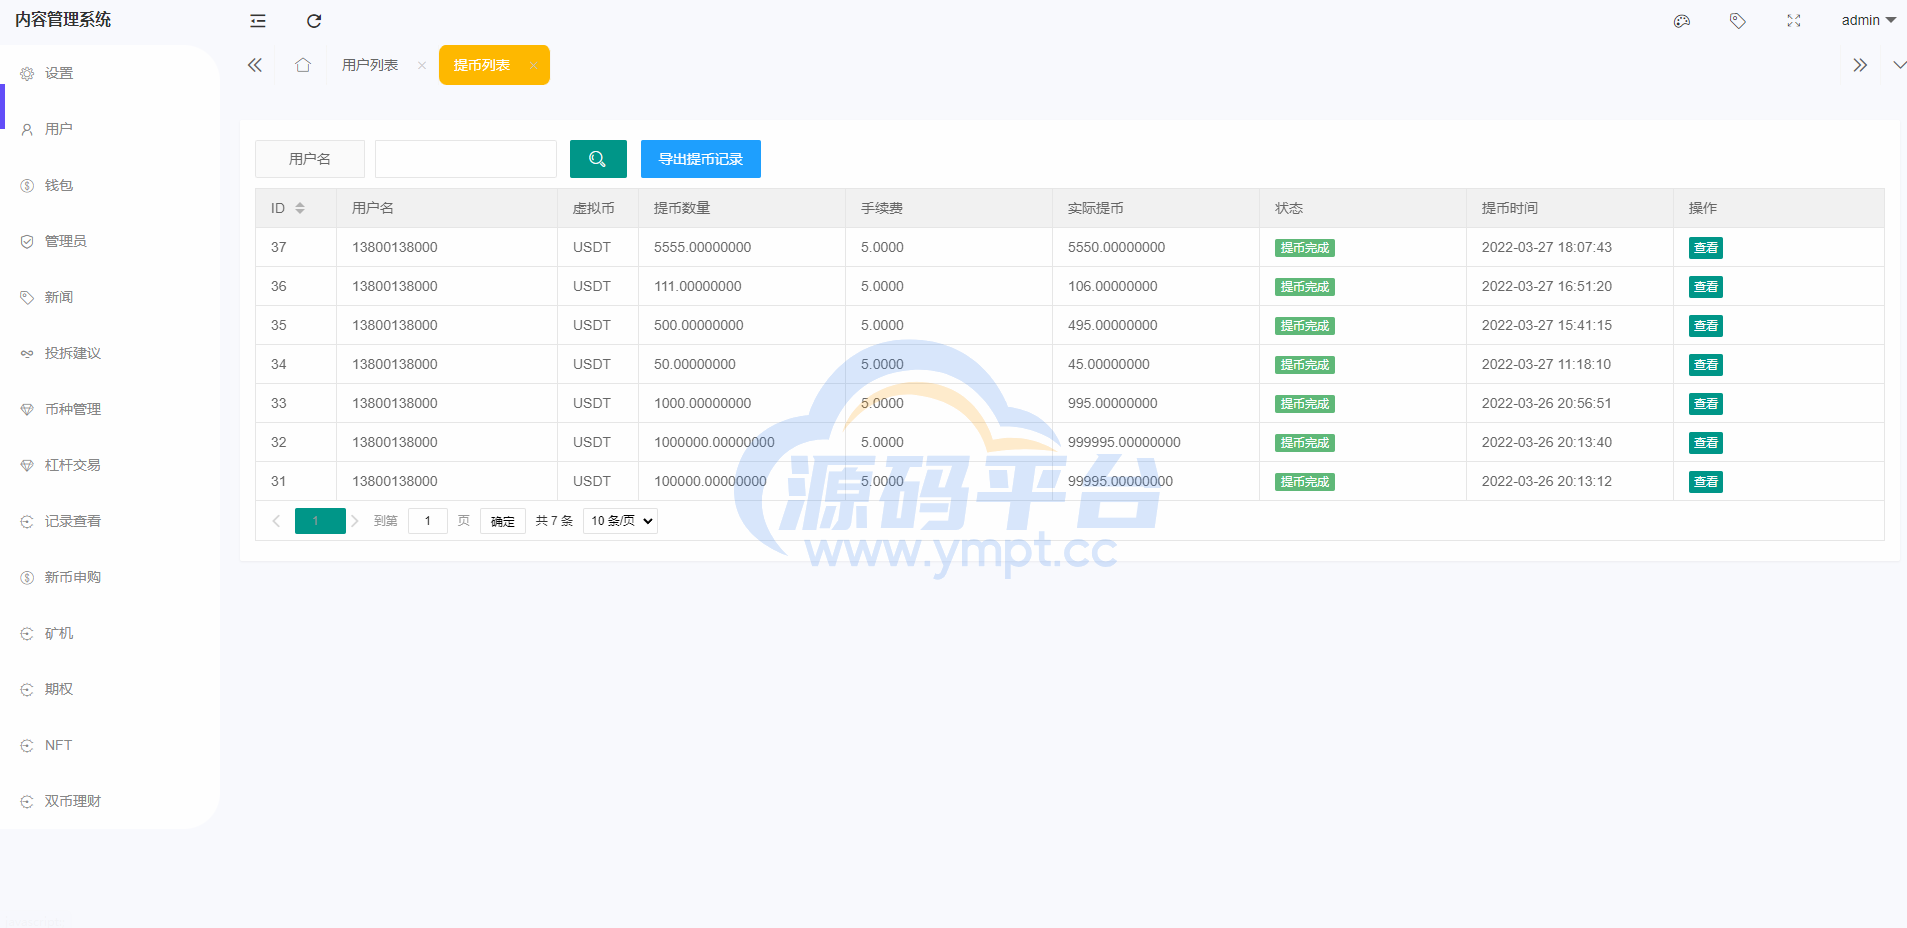Close the 用户列表 tab
Image resolution: width=1907 pixels, height=928 pixels.
coord(422,65)
